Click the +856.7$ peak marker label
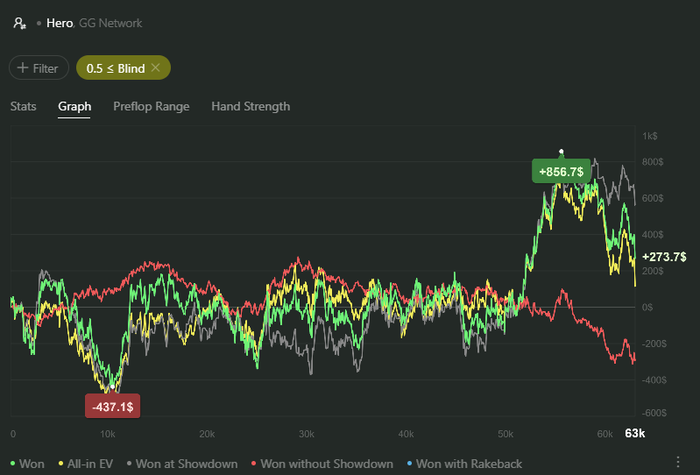700x475 pixels. click(x=561, y=171)
